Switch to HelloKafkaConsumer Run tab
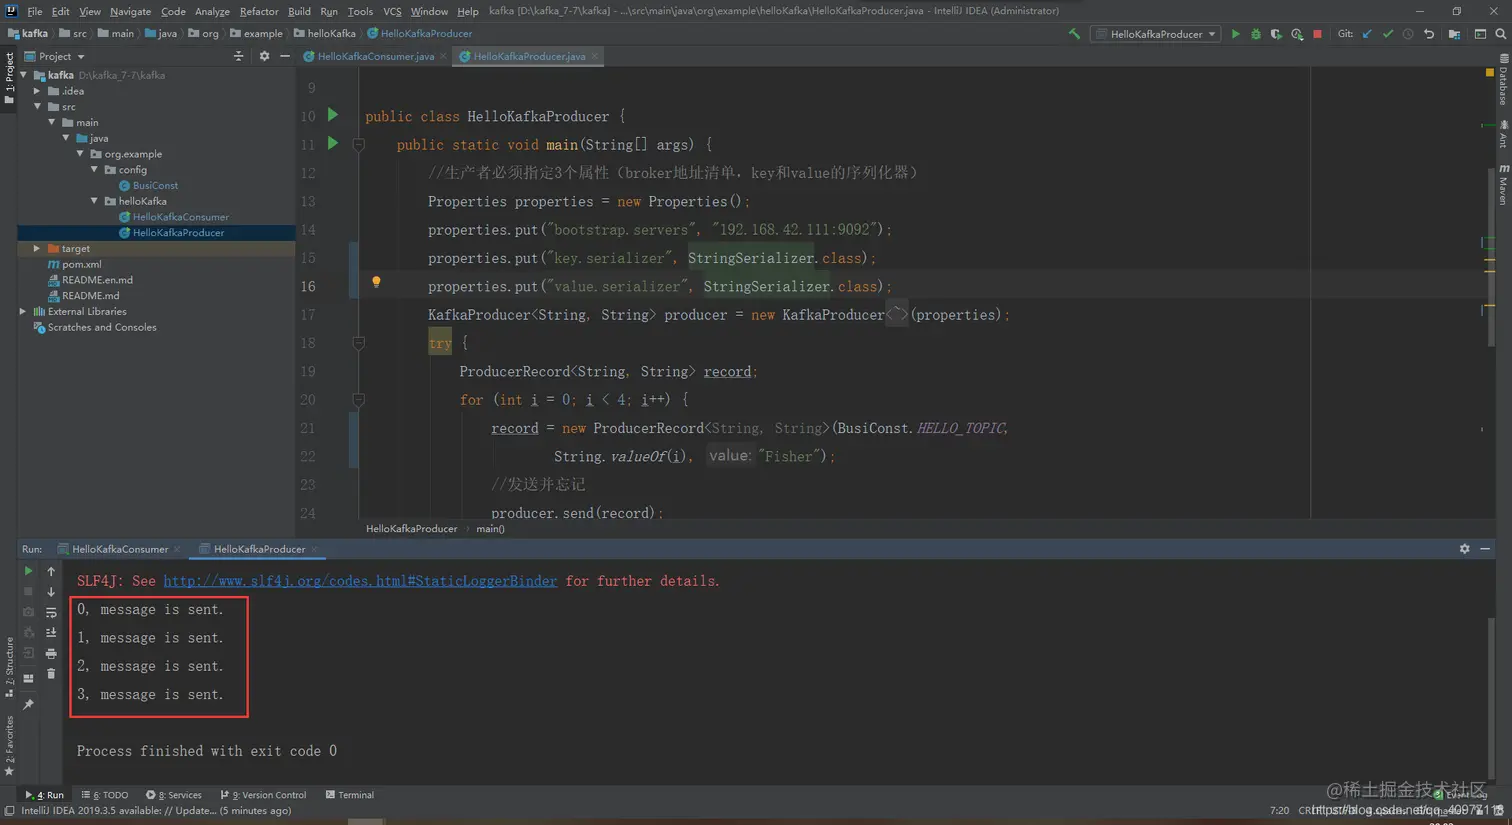This screenshot has height=825, width=1512. pyautogui.click(x=119, y=549)
